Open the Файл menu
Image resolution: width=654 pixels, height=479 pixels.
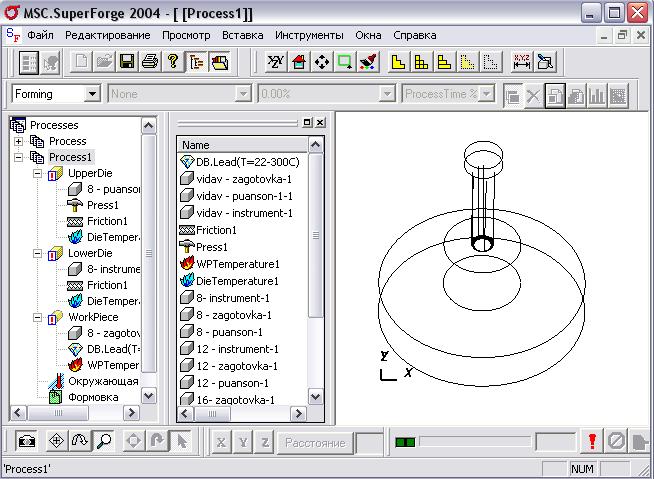[x=40, y=35]
